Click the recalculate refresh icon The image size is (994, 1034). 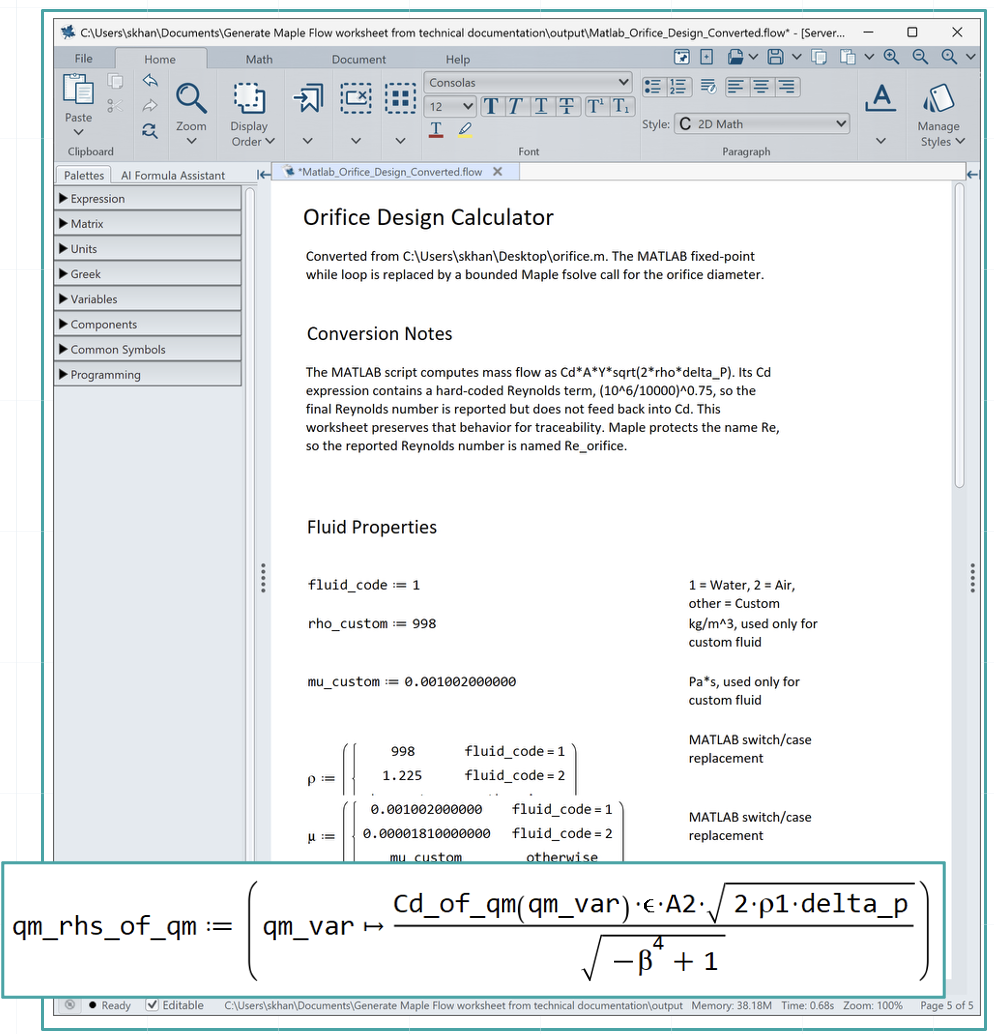point(150,131)
